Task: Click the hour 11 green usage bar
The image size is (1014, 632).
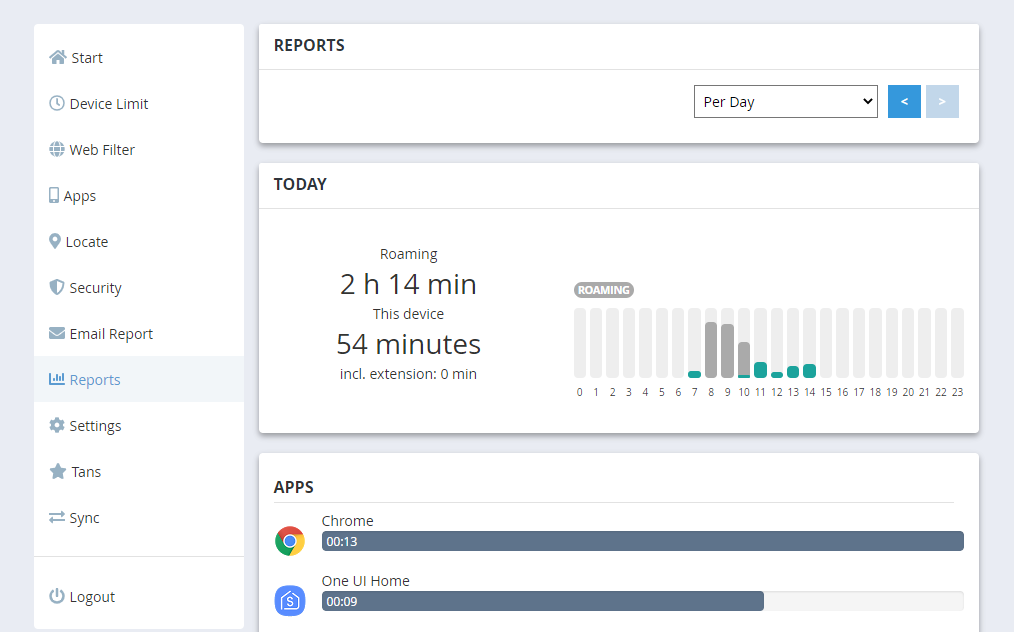Action: [760, 370]
